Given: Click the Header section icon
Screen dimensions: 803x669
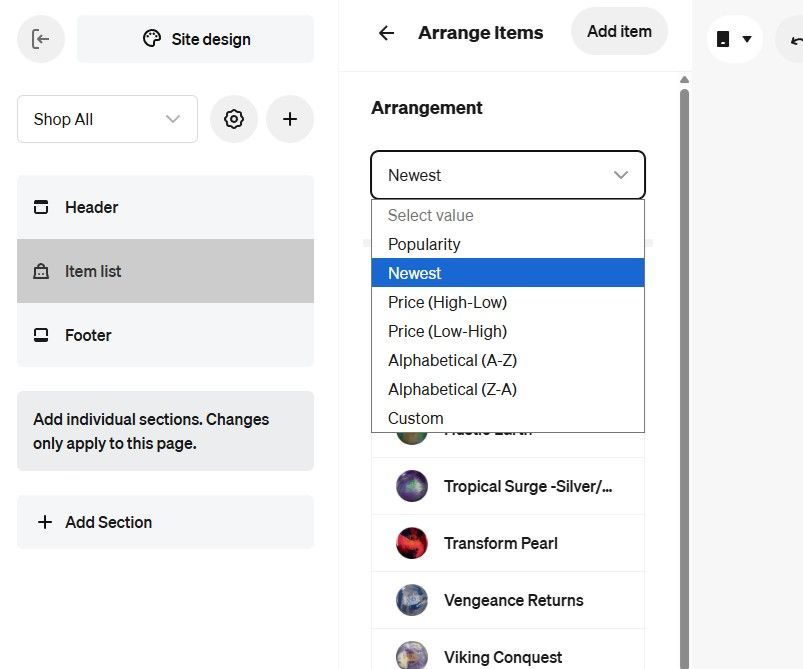Looking at the screenshot, I should [x=41, y=207].
